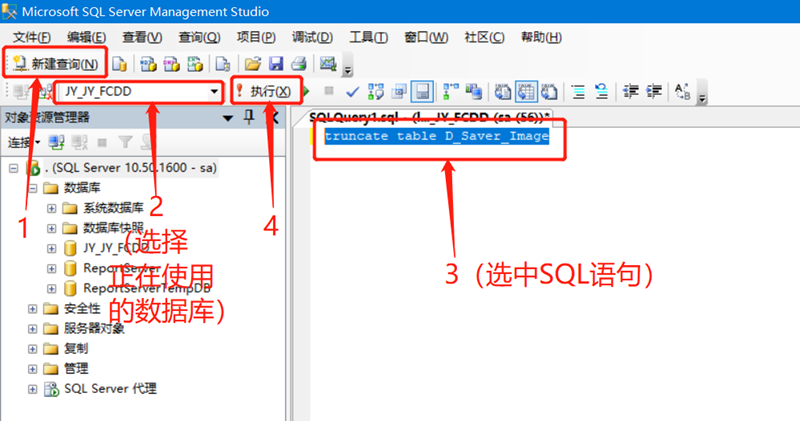Click the truncate table statement in editor
The width and height of the screenshot is (800, 421).
click(436, 136)
